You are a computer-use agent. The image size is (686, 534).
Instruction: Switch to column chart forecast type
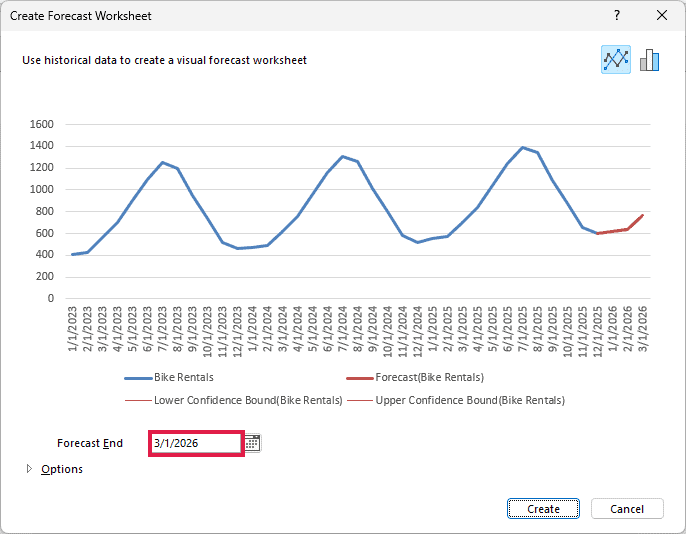coord(649,59)
